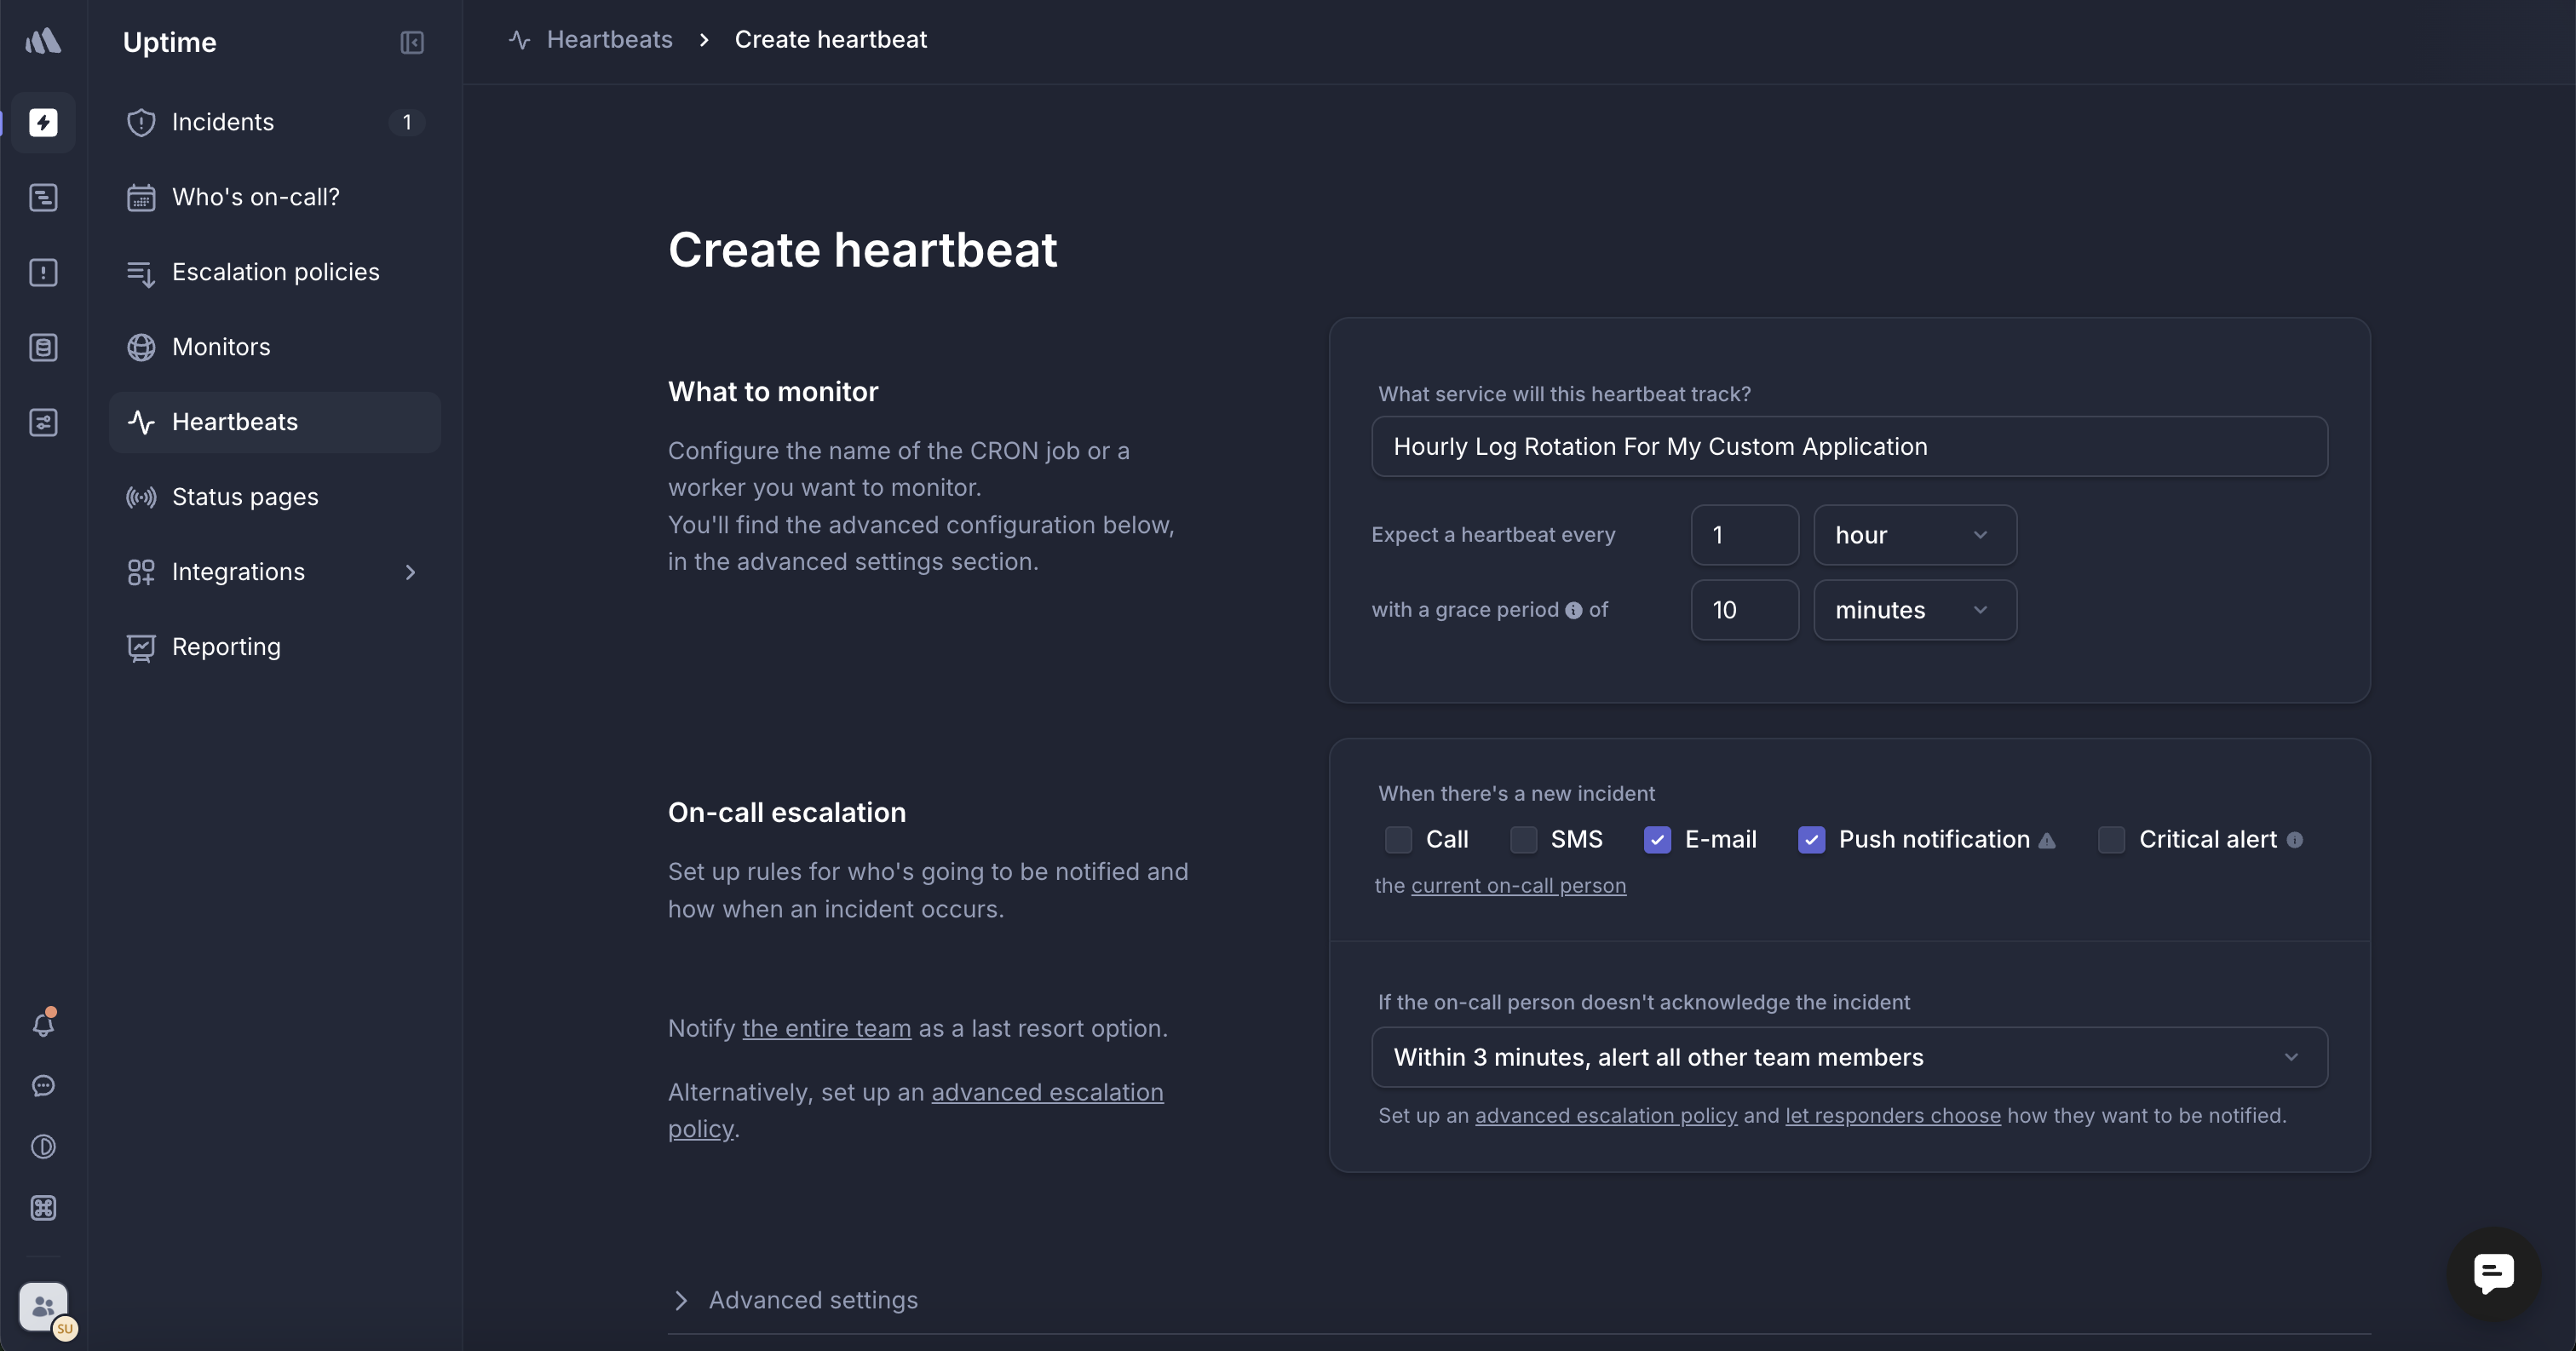Uncheck the E-mail notification checkbox

[1657, 840]
